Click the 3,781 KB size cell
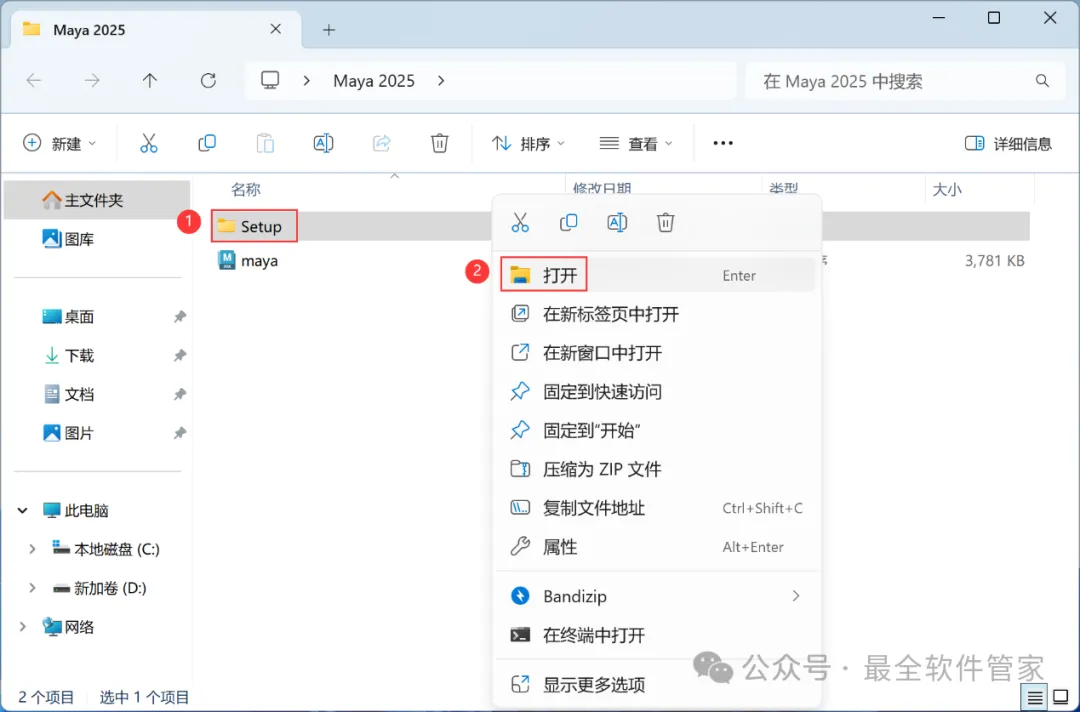1080x712 pixels. [x=995, y=260]
